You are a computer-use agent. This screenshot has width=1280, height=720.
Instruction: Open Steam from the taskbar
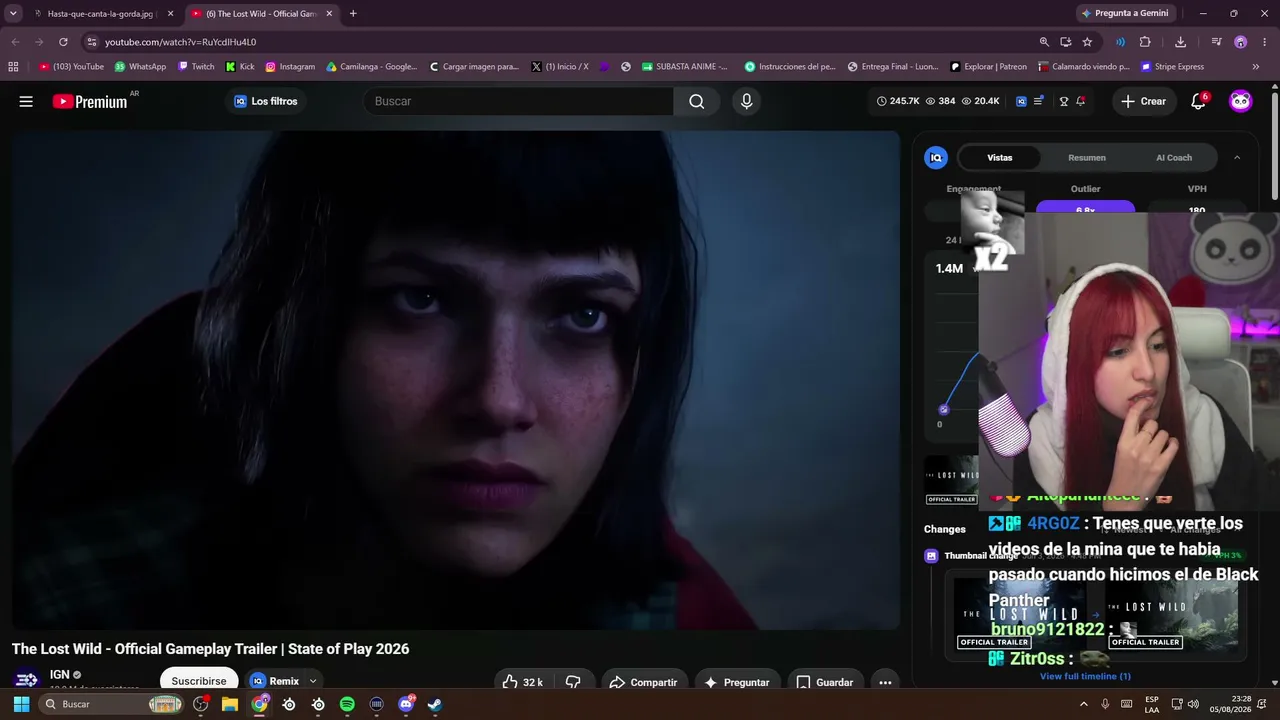(x=435, y=704)
